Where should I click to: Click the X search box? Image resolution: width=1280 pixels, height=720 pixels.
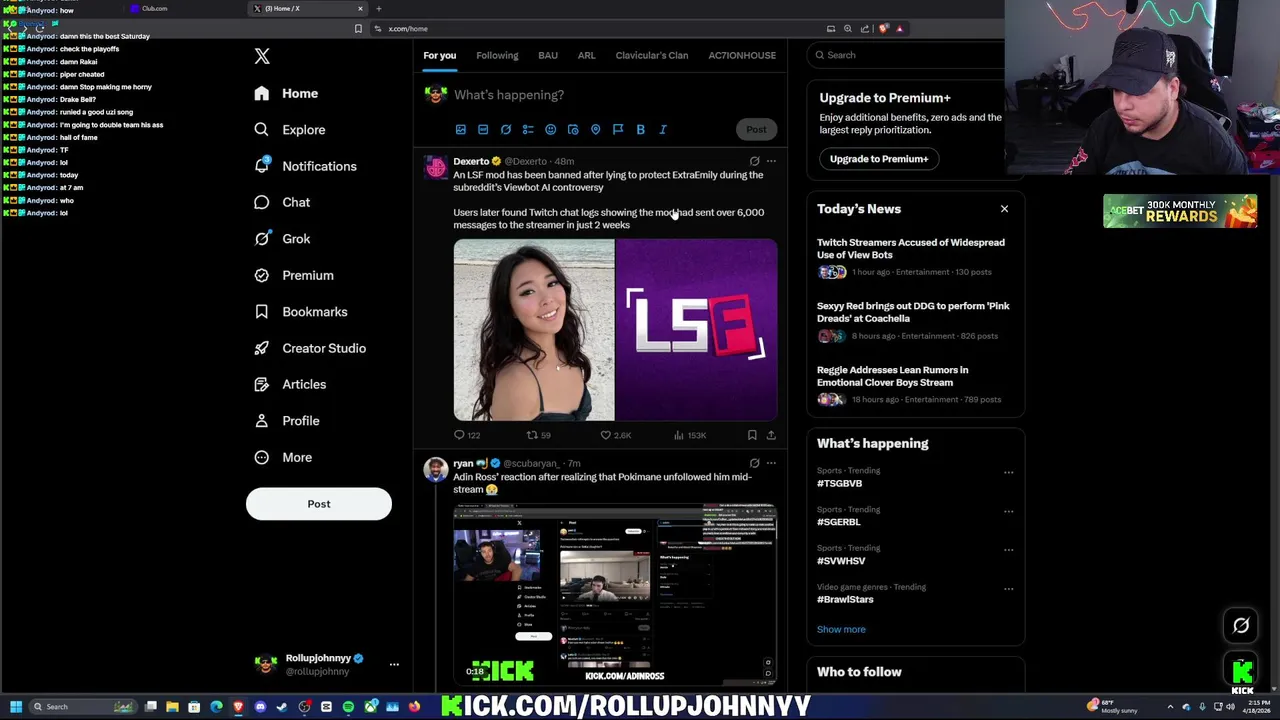click(905, 55)
